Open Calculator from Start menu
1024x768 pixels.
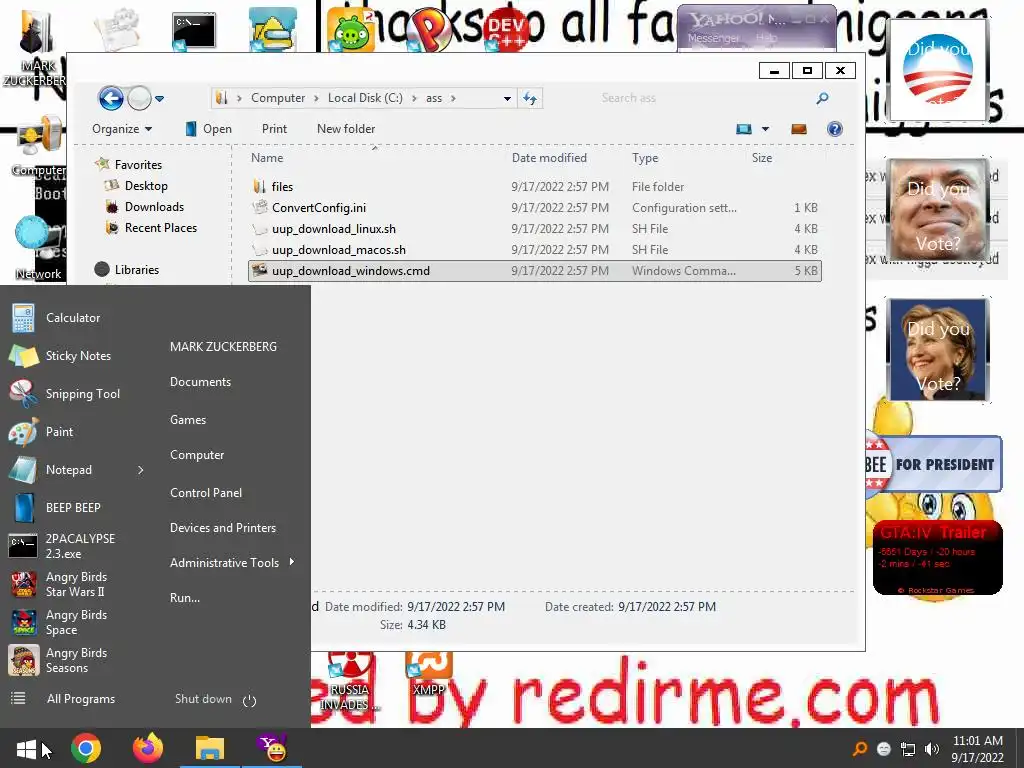73,318
